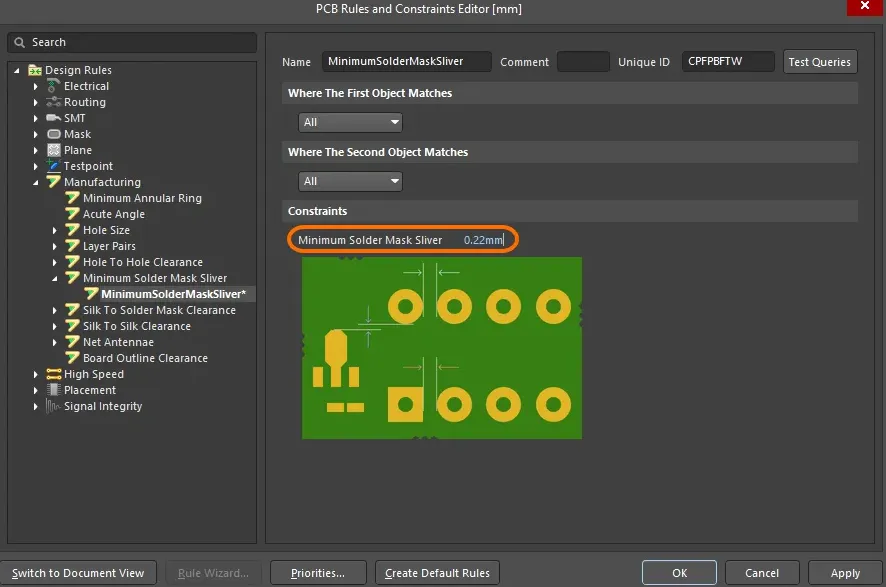Screen dimensions: 886x587
Task: Click the Plane category icon
Action: [x=54, y=150]
